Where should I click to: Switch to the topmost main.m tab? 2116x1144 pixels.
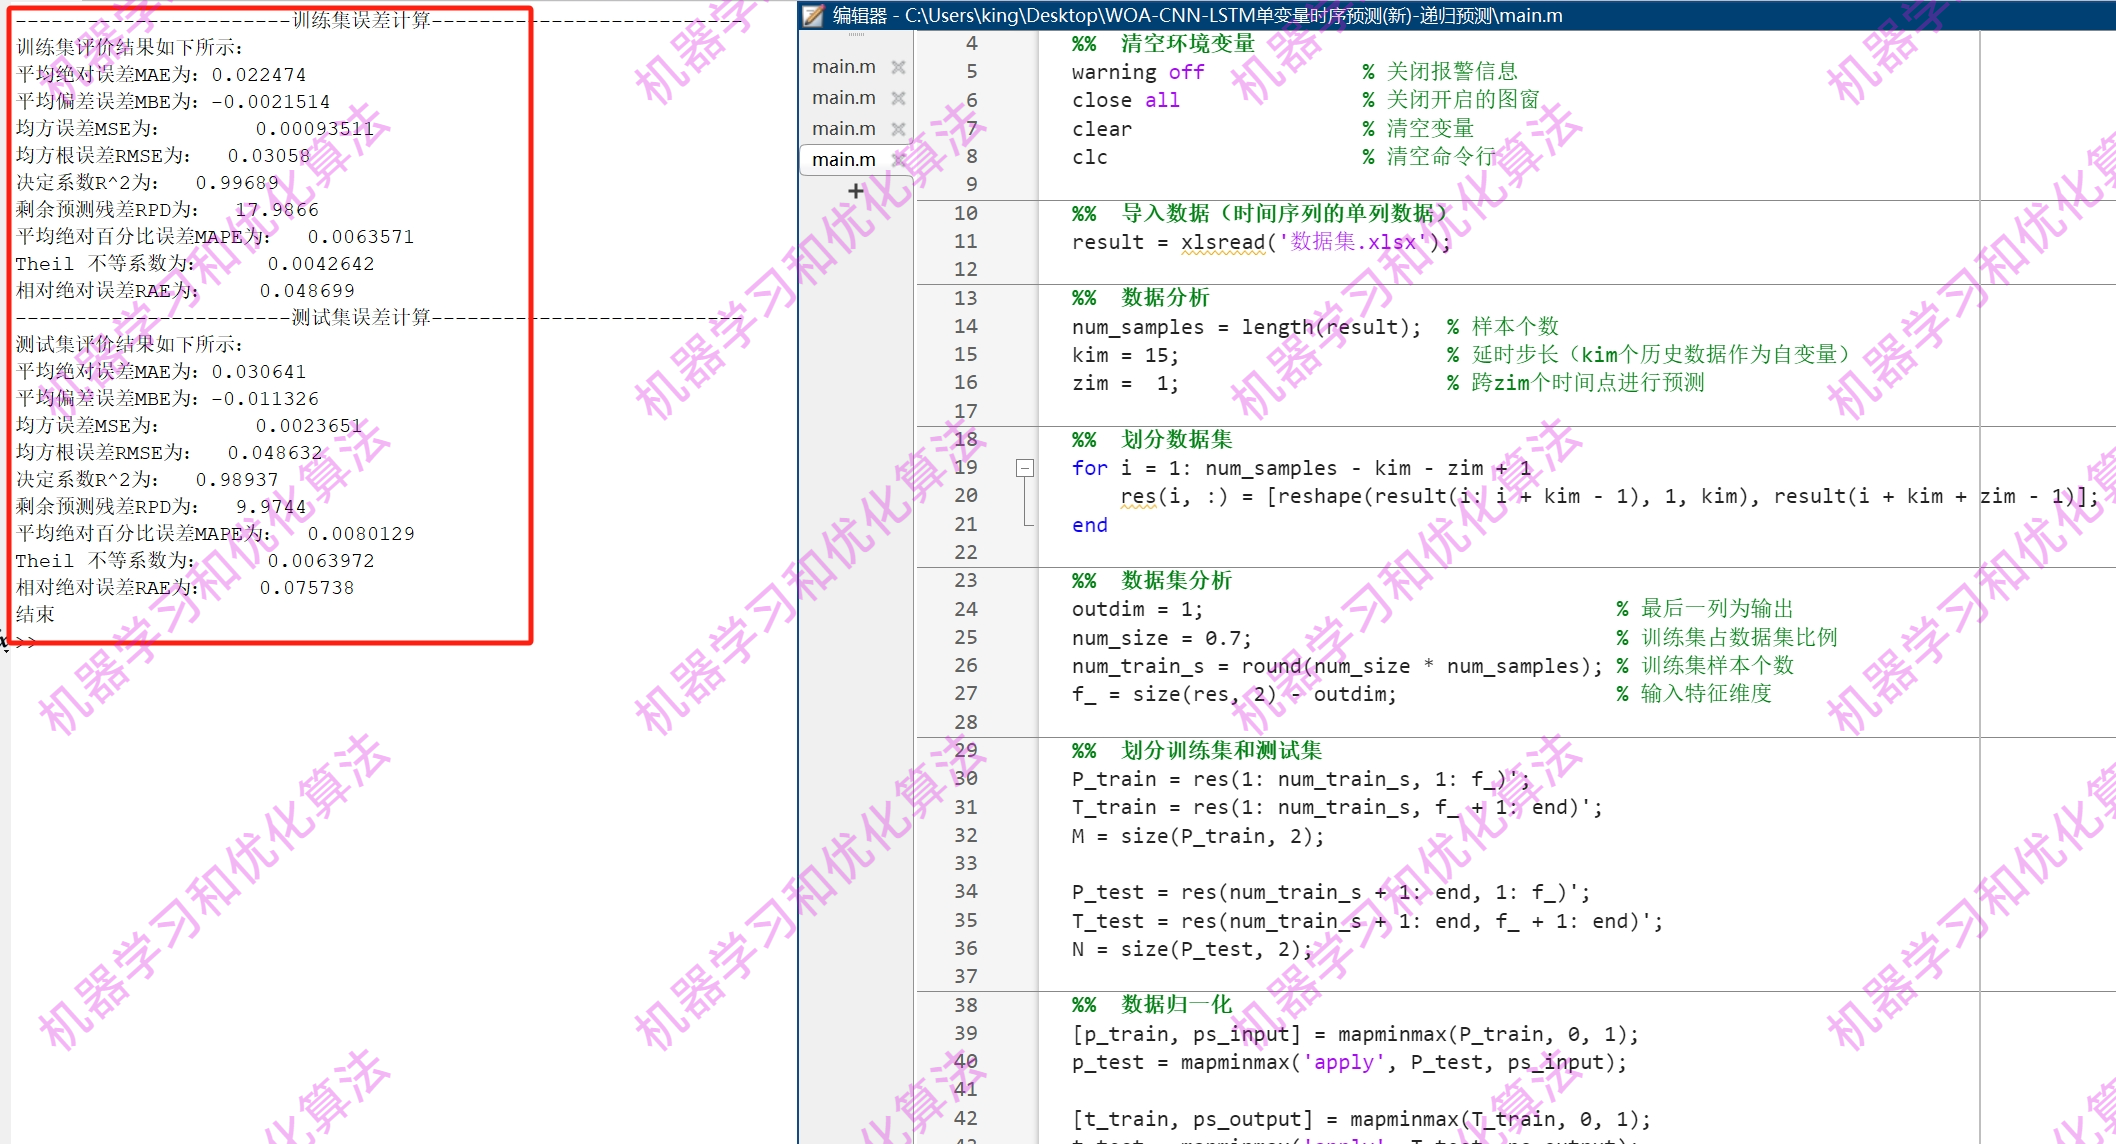[843, 67]
